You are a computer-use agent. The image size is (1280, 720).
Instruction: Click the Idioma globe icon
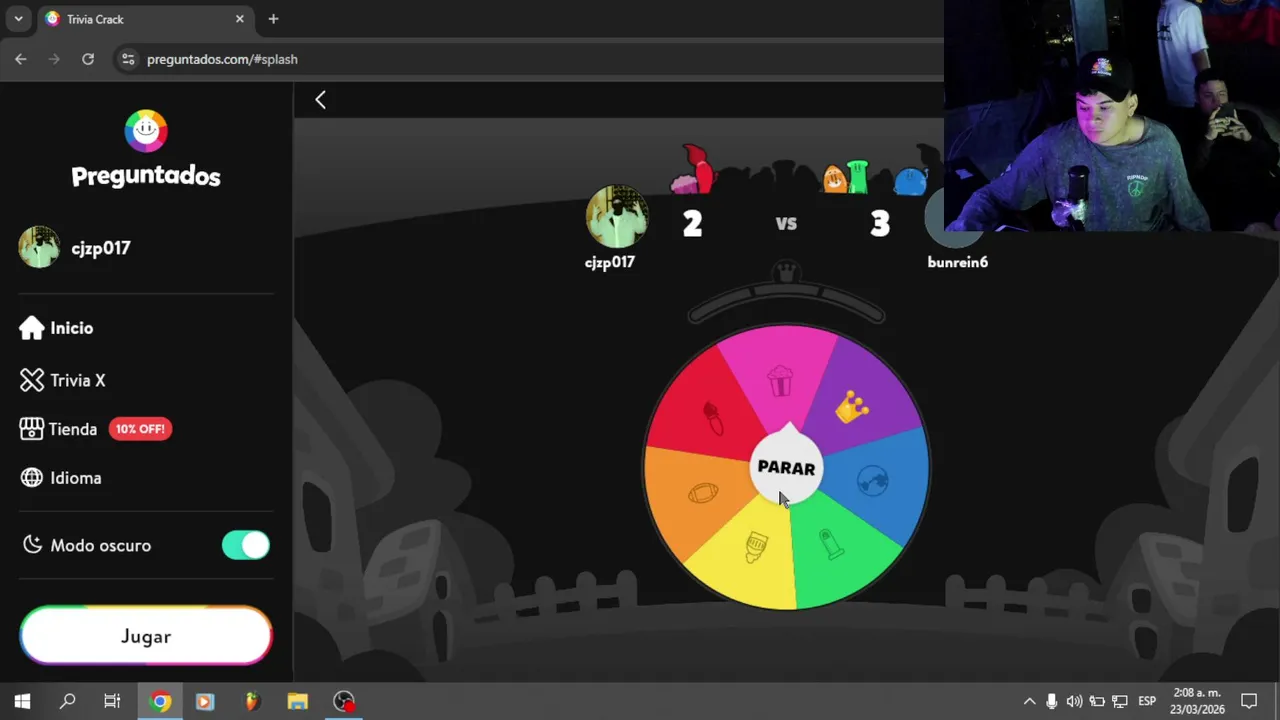click(32, 478)
